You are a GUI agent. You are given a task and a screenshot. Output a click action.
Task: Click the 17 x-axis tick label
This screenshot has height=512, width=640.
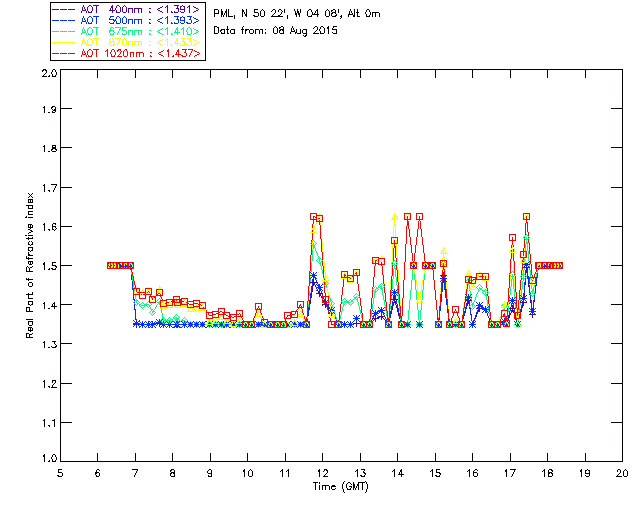coord(510,473)
